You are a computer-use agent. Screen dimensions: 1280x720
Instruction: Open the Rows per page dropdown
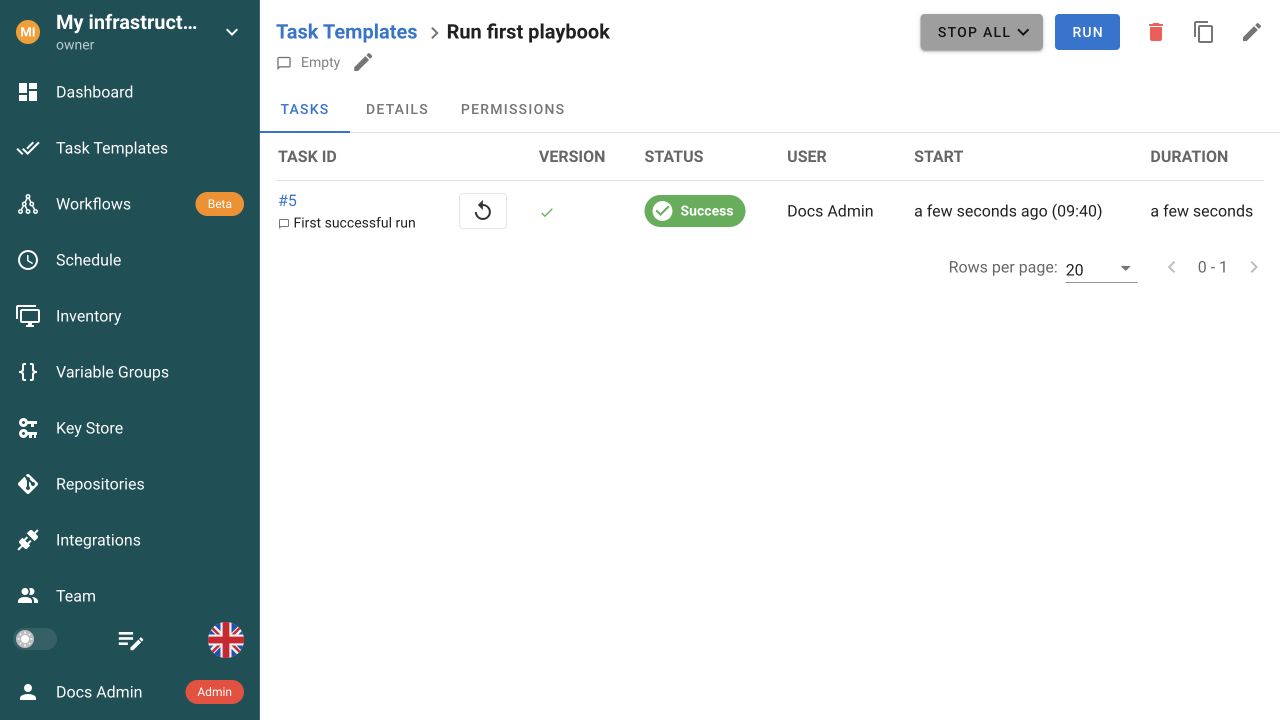click(1101, 269)
